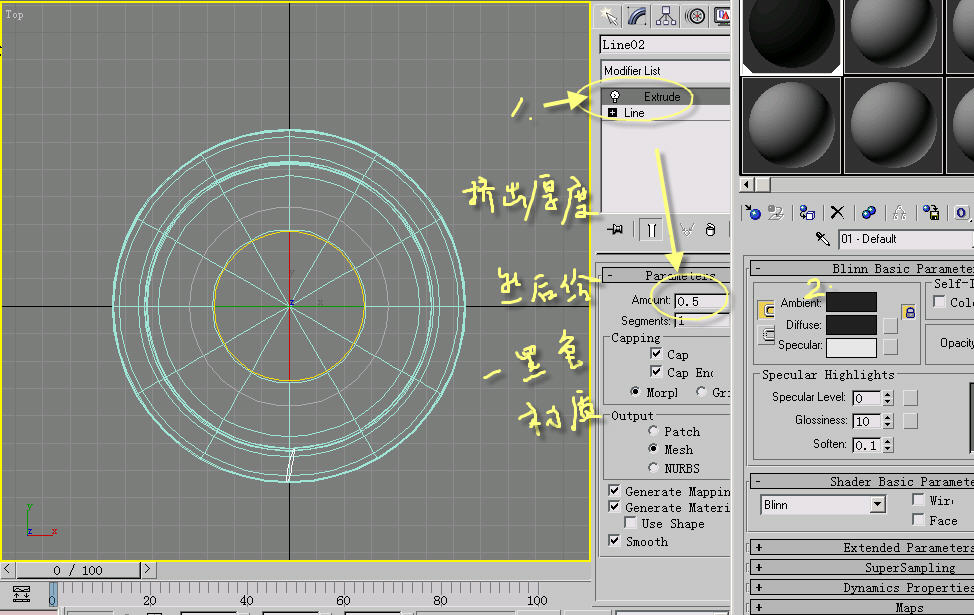Remove modifier using the trash can icon

pyautogui.click(x=711, y=230)
